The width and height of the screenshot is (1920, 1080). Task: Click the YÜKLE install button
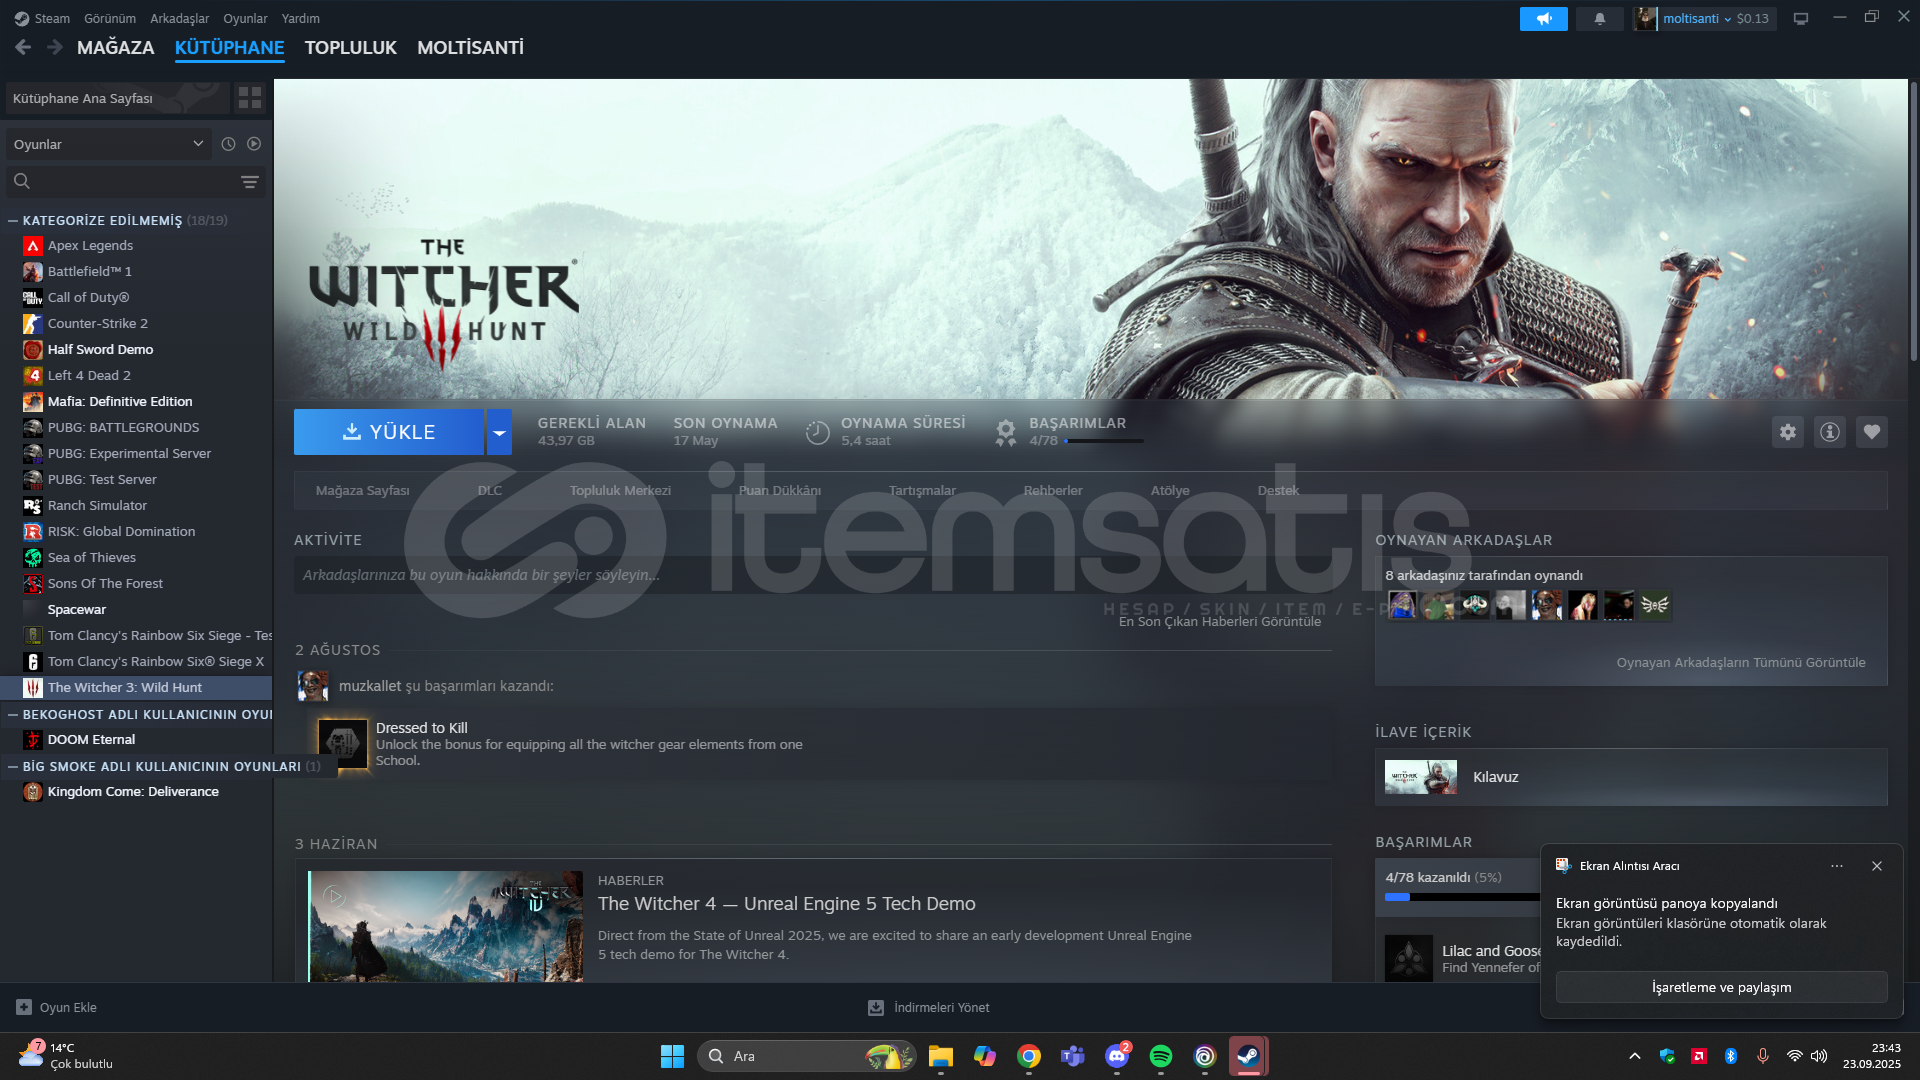[389, 432]
